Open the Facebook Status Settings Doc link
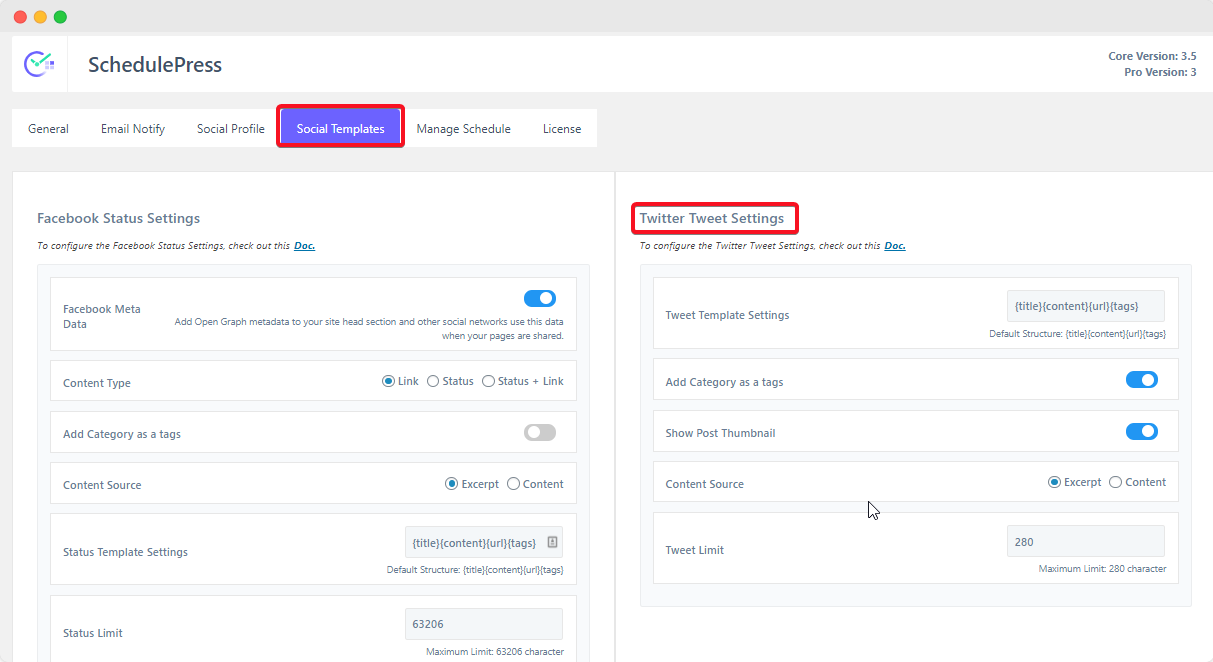The image size is (1213, 662). 304,245
